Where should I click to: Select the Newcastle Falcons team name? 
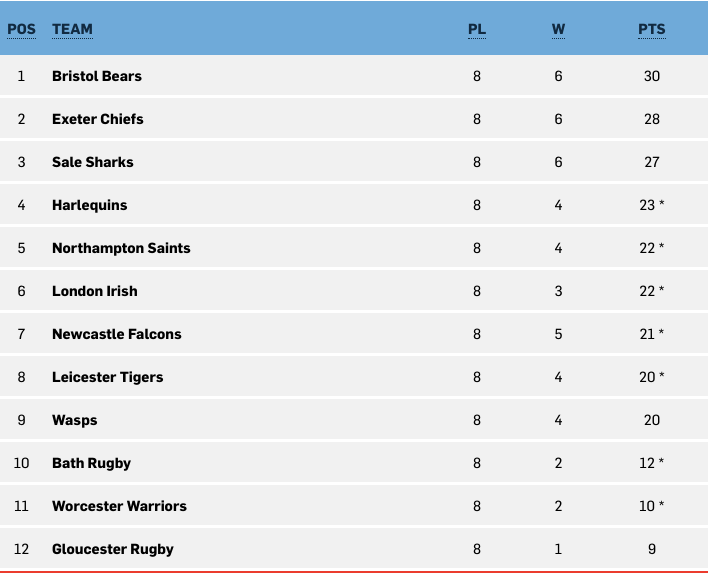click(116, 334)
